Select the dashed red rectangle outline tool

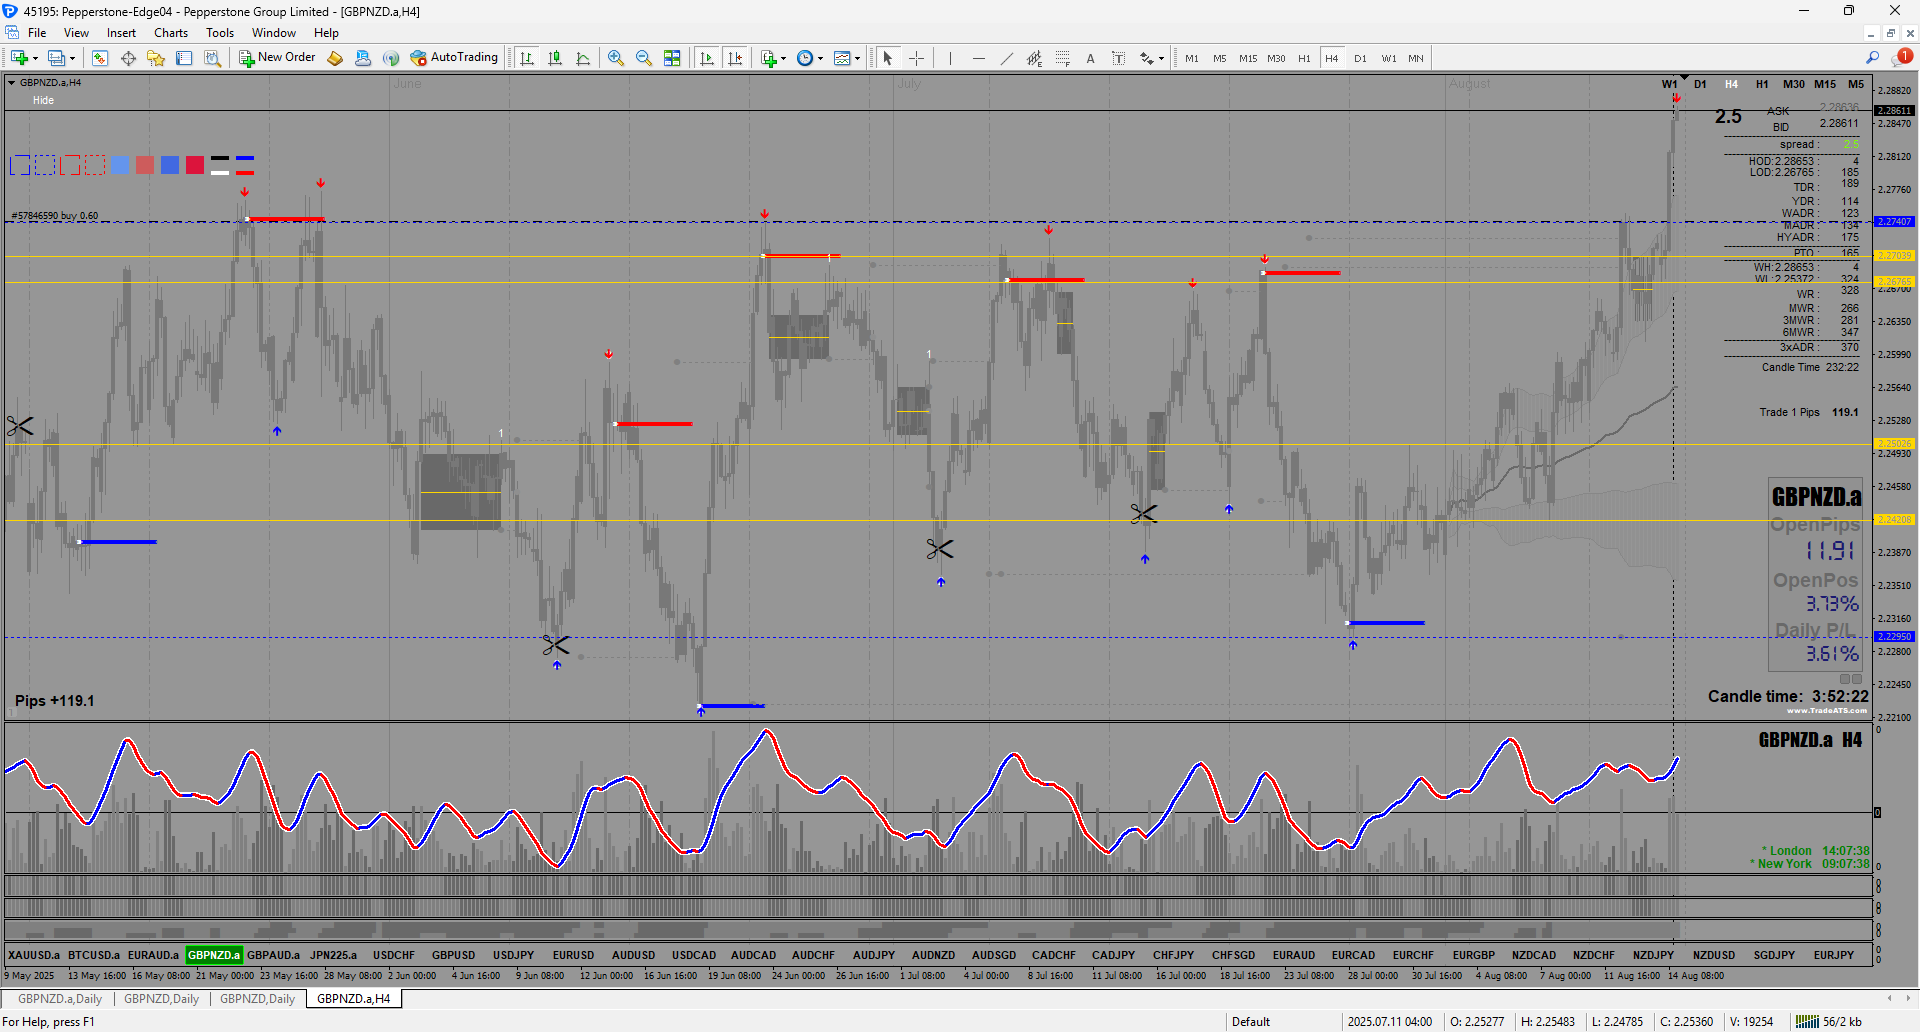pyautogui.click(x=95, y=165)
